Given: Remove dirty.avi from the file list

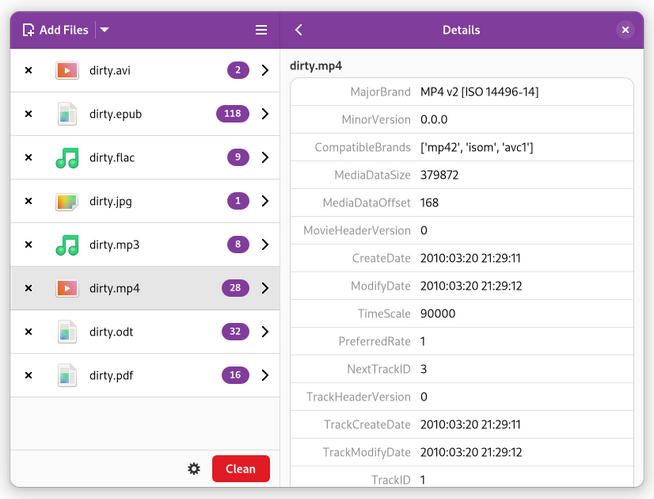Looking at the screenshot, I should 28,70.
